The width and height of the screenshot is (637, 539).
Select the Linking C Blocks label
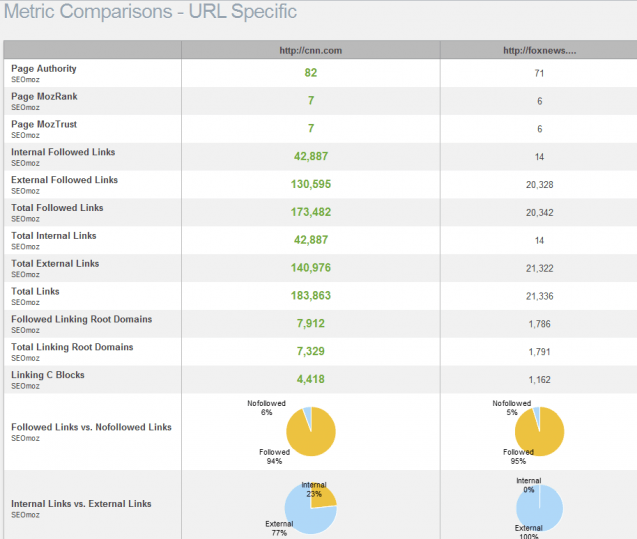click(x=48, y=375)
